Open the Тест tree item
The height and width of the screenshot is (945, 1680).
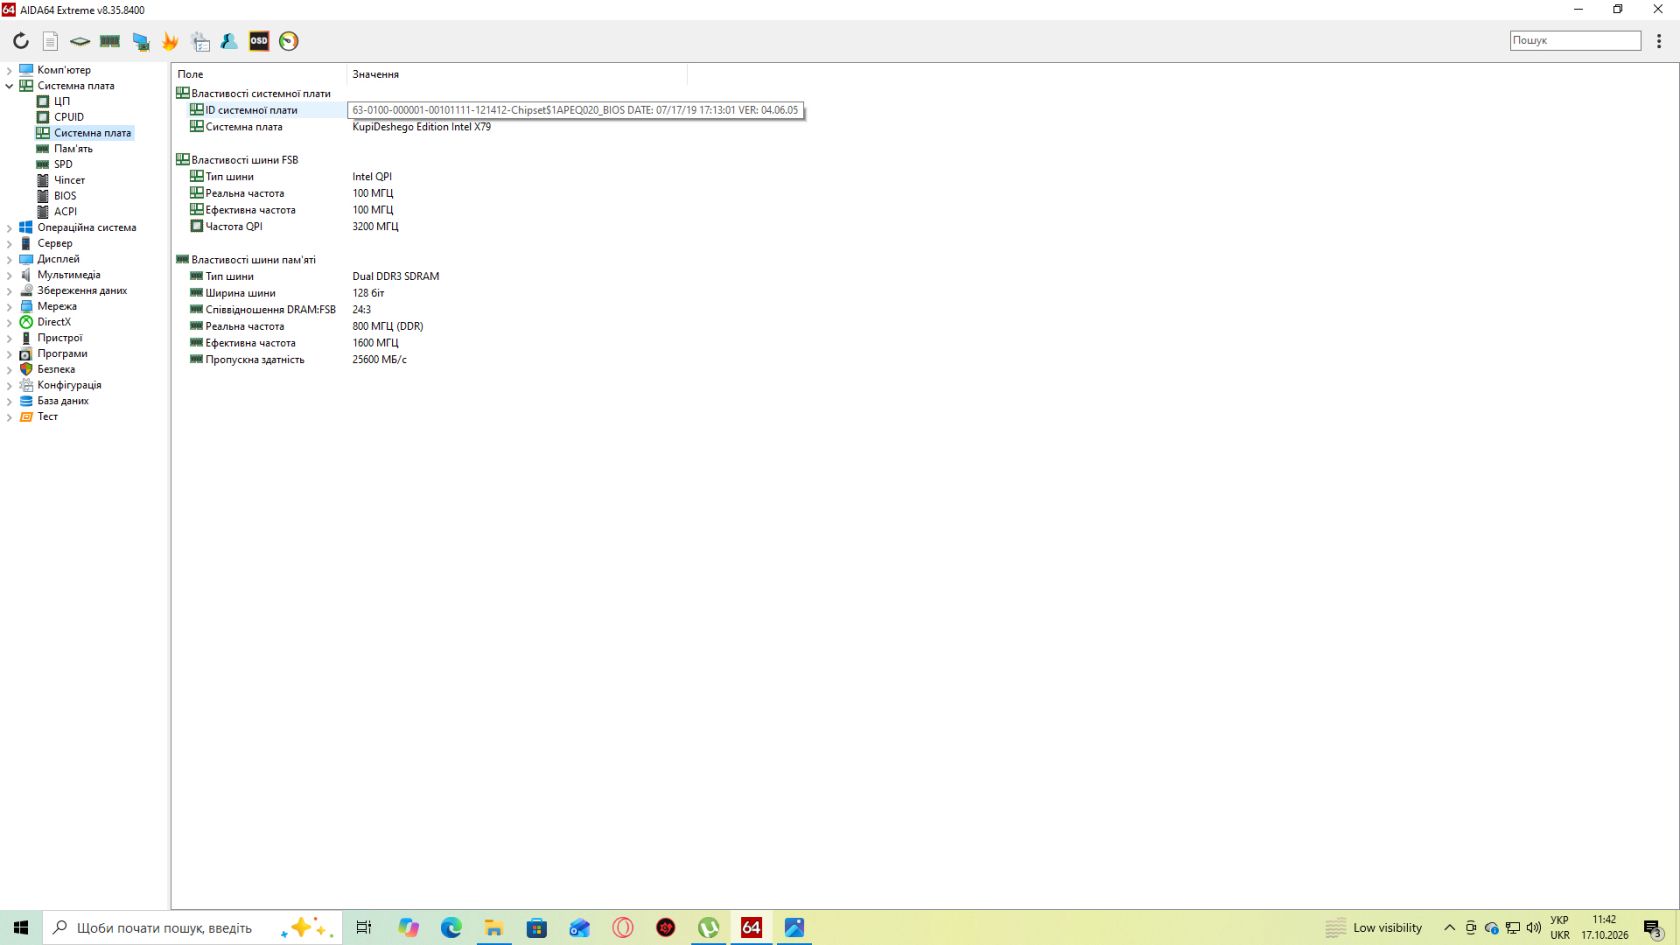tap(47, 417)
